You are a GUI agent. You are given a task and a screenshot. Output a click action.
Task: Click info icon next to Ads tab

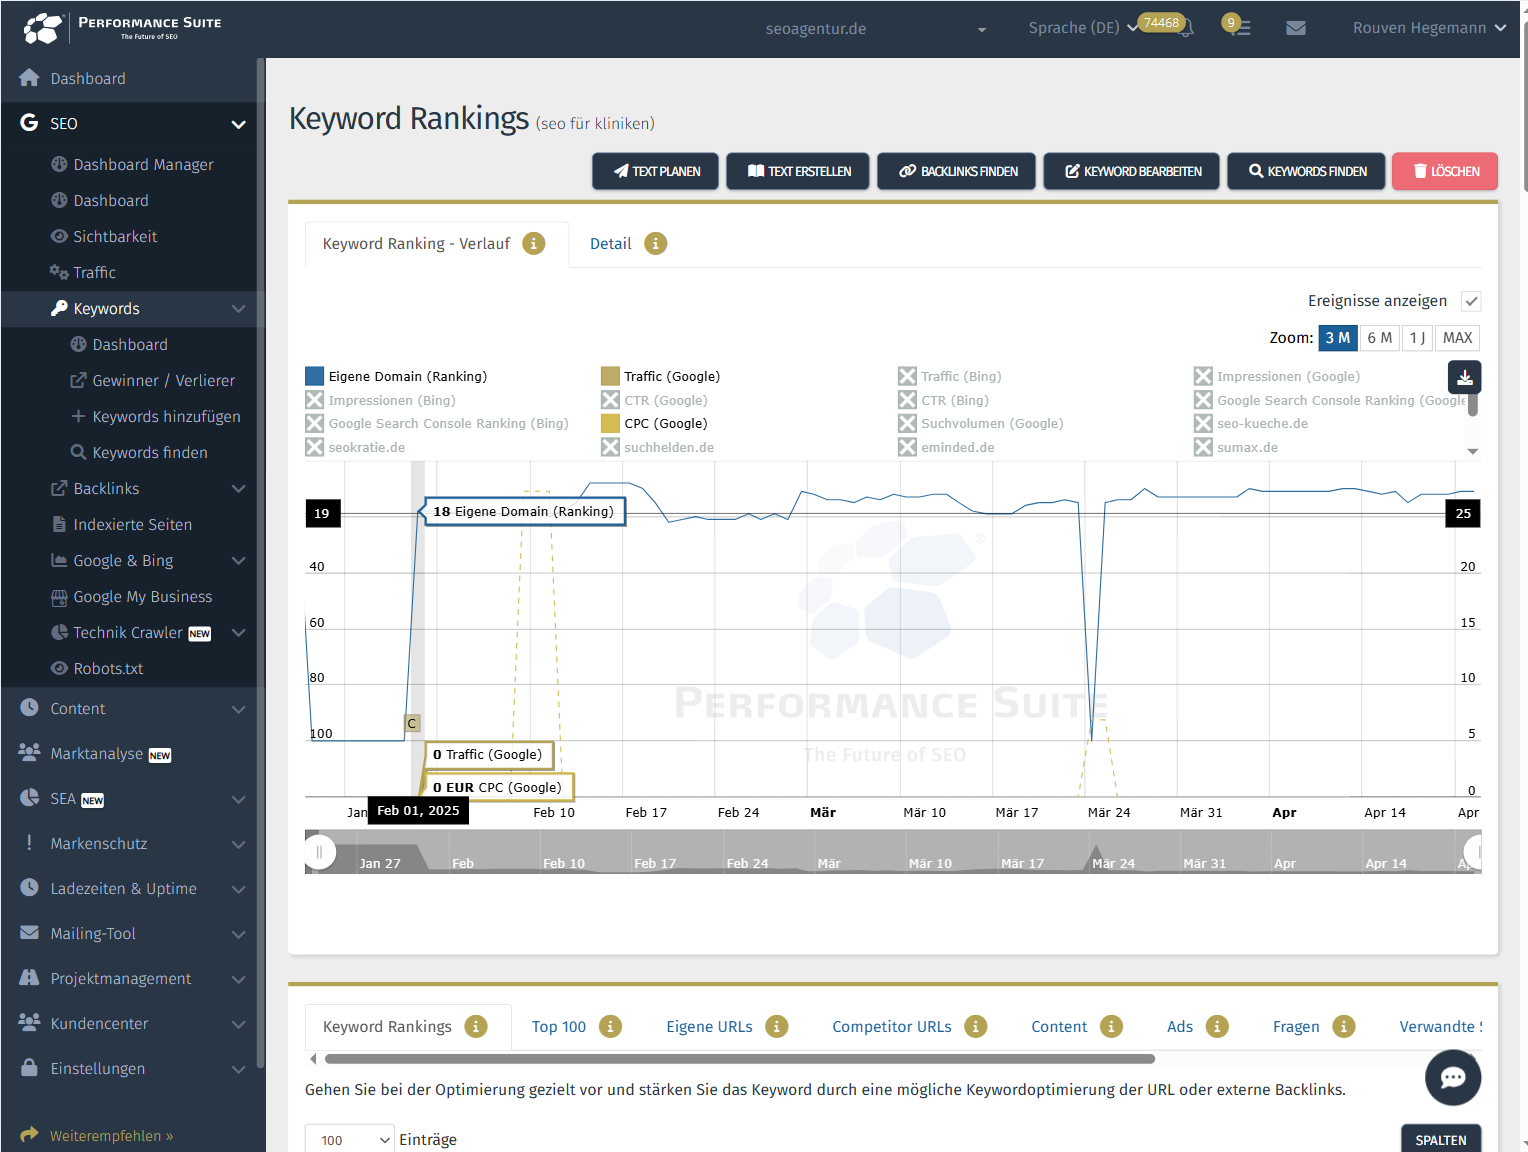(x=1217, y=1027)
